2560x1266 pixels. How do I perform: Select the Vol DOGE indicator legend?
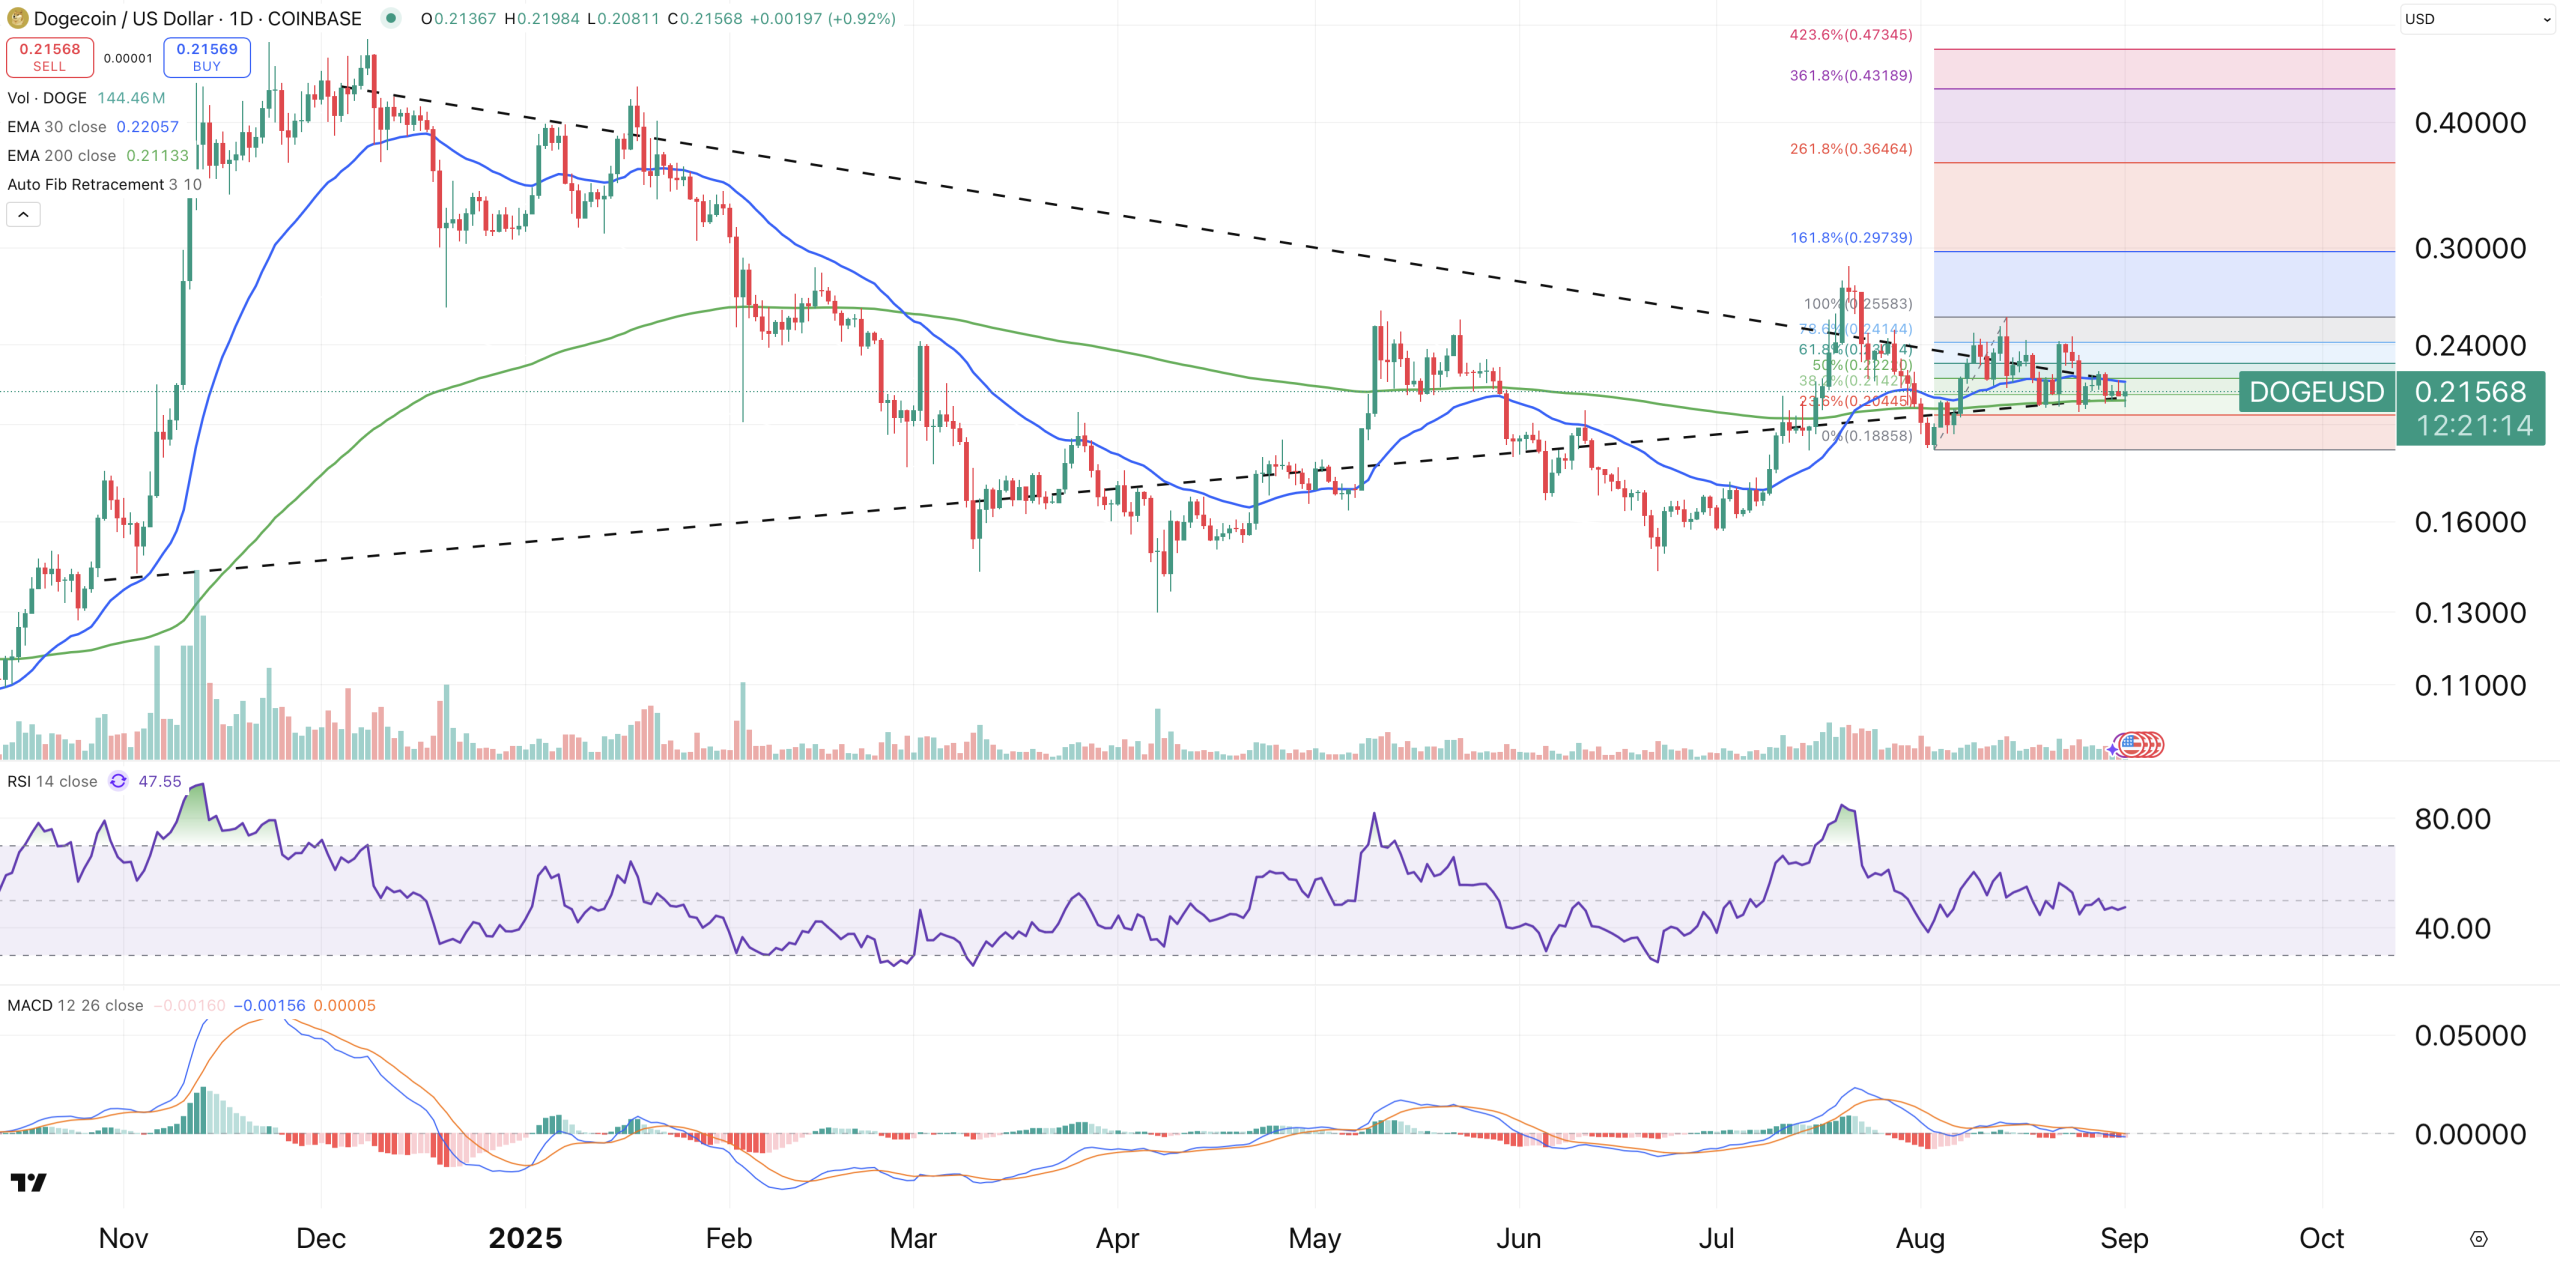coord(47,98)
